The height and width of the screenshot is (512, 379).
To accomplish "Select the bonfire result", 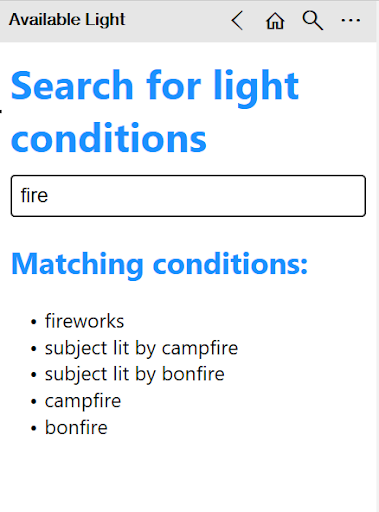I will tap(76, 427).
